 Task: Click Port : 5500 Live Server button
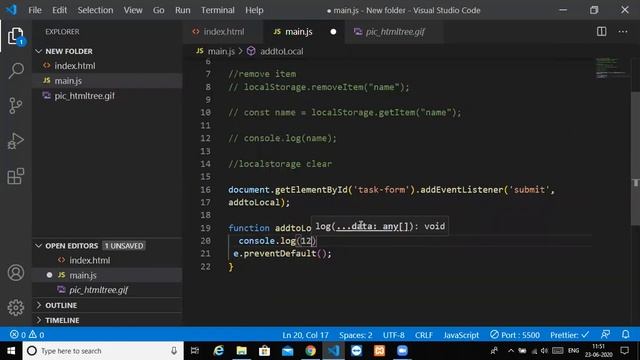point(515,335)
